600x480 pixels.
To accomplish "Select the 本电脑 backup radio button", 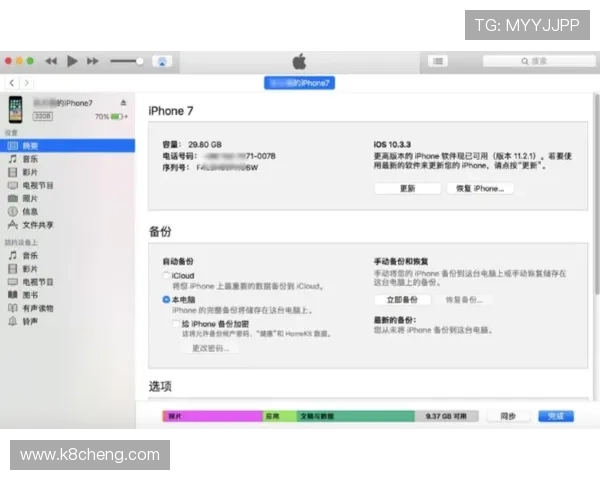I will click(166, 299).
